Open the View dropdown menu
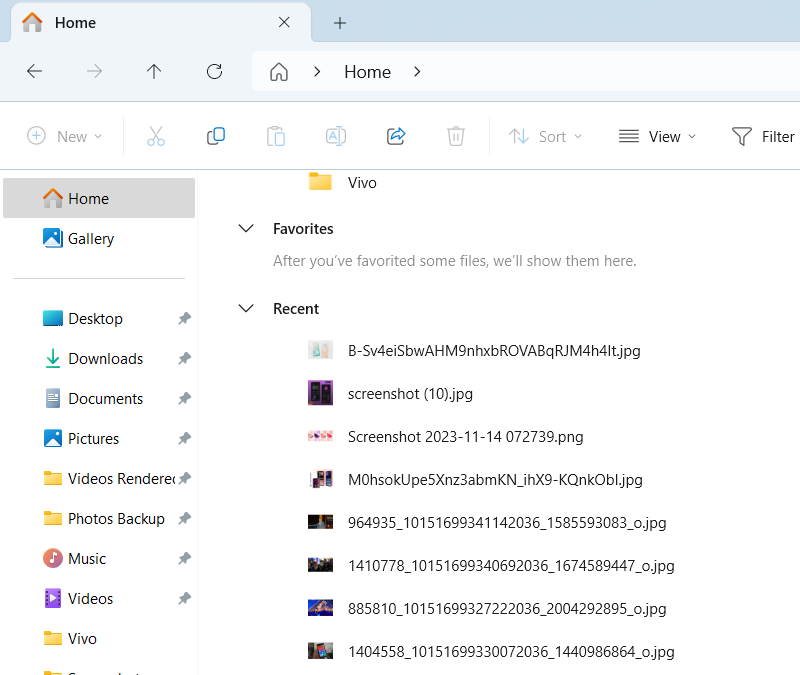This screenshot has width=800, height=675. pos(657,136)
